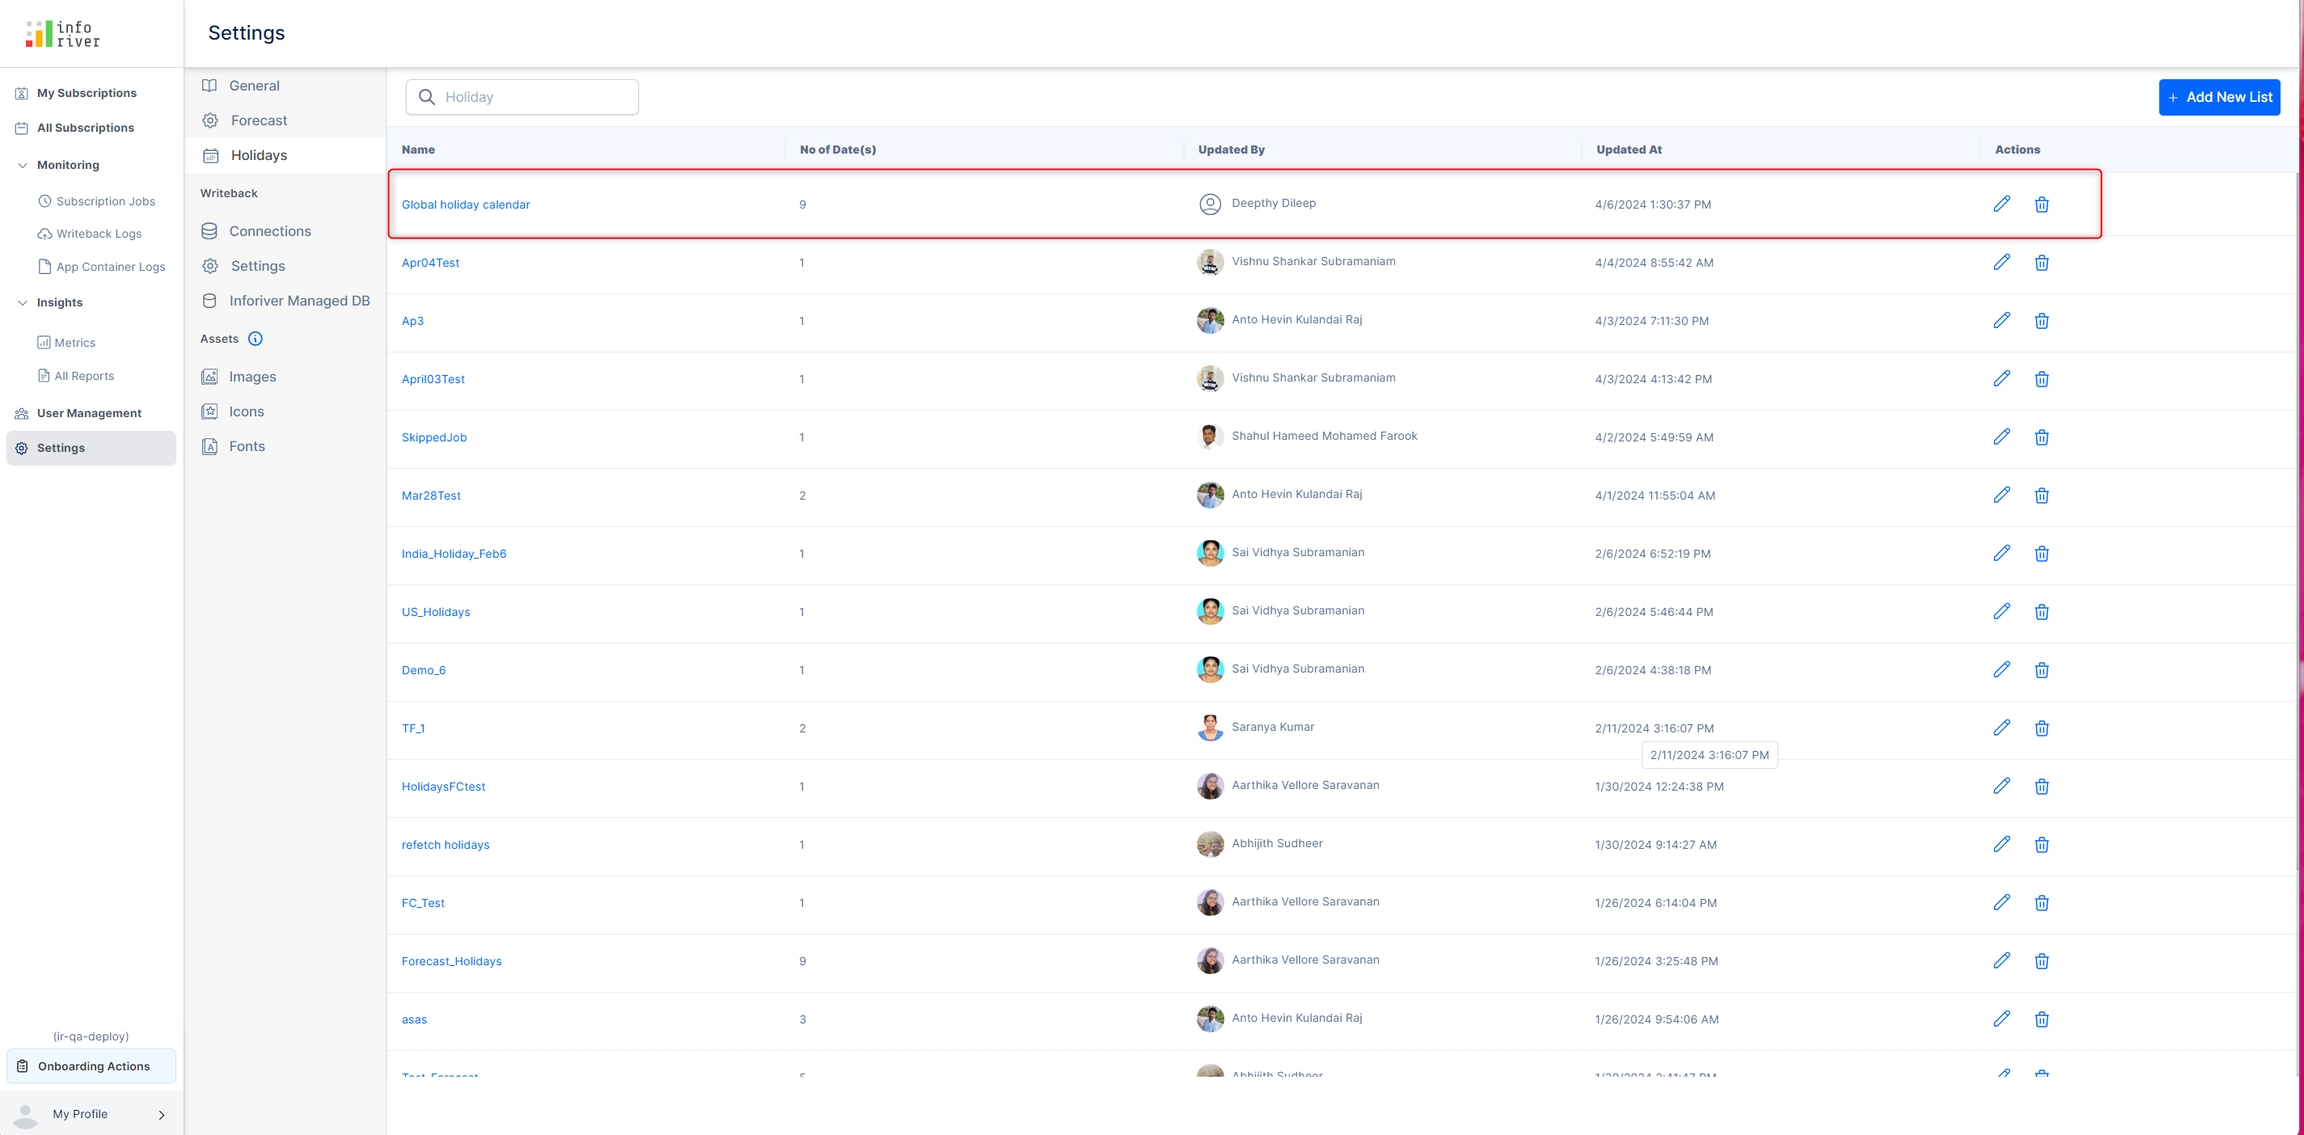Viewport: 2304px width, 1135px height.
Task: Click the Assets info icon
Action: (x=255, y=339)
